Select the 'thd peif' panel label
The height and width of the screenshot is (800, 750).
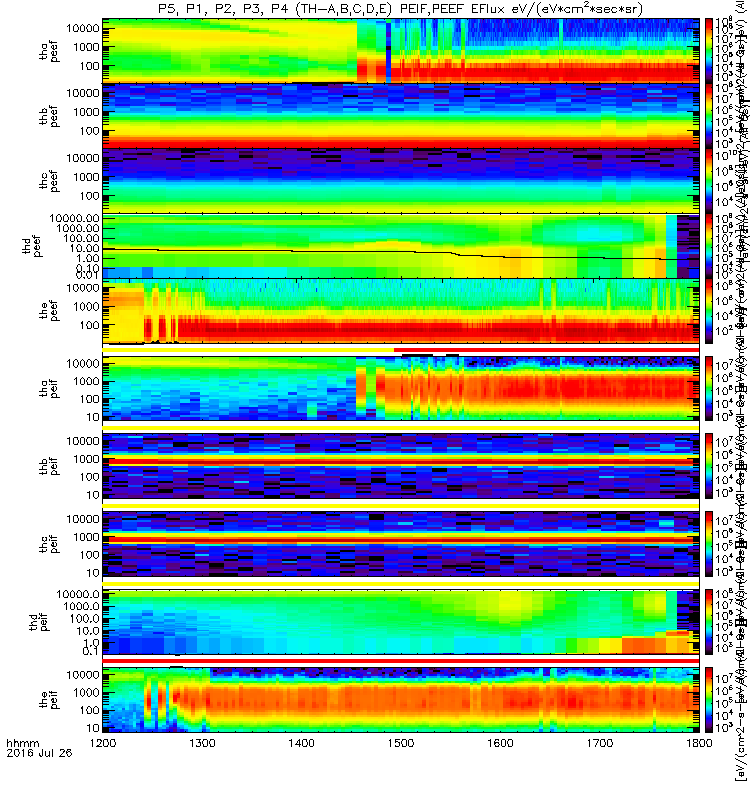[x=39, y=622]
